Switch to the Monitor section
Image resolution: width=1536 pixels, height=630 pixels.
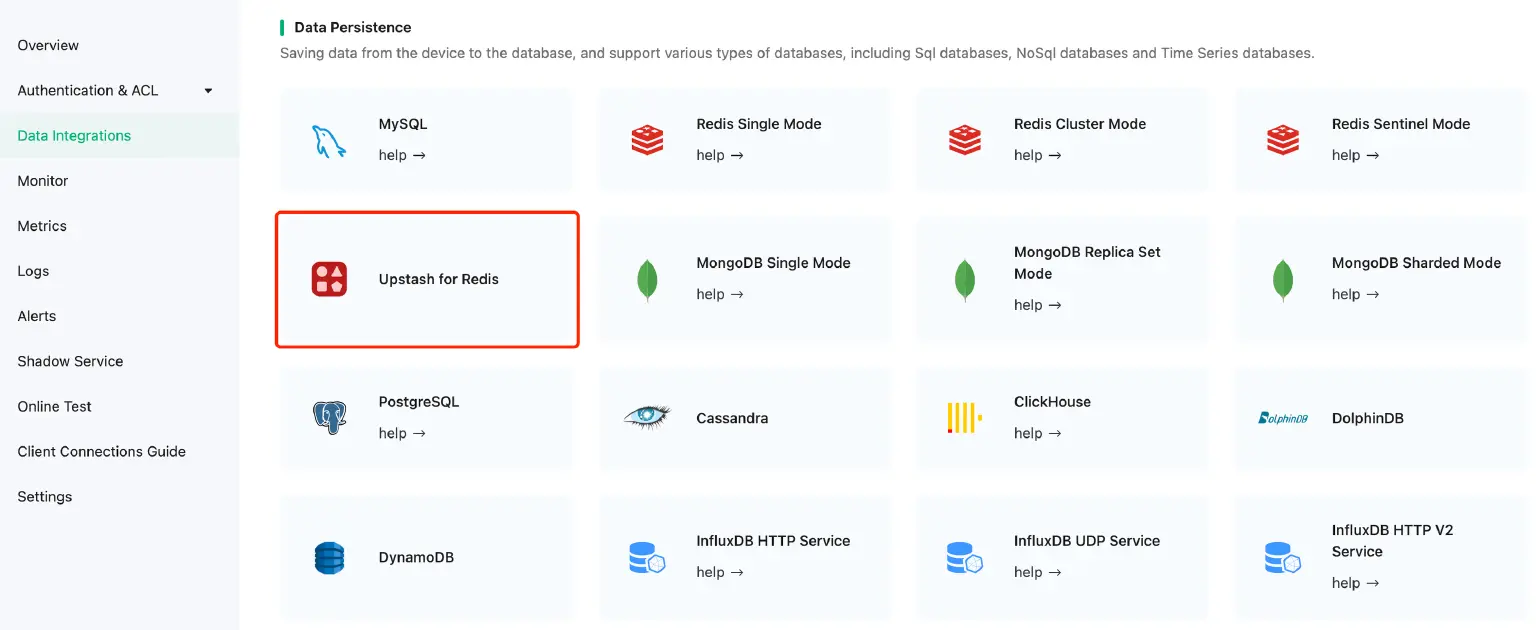tap(42, 180)
